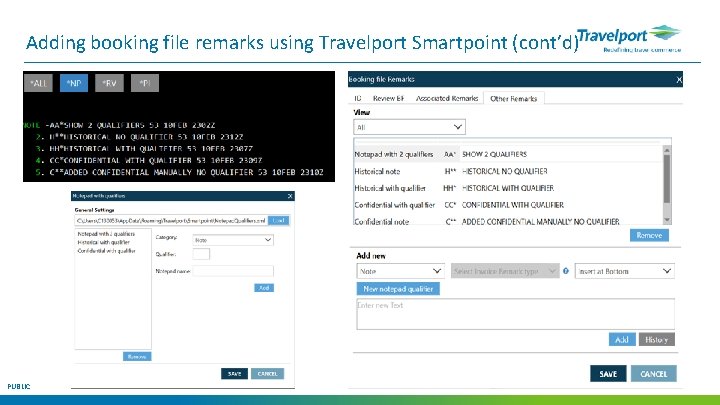Viewport: 720px width, 405px height.
Task: Open the Add new Note type dropdown
Action: tap(400, 271)
